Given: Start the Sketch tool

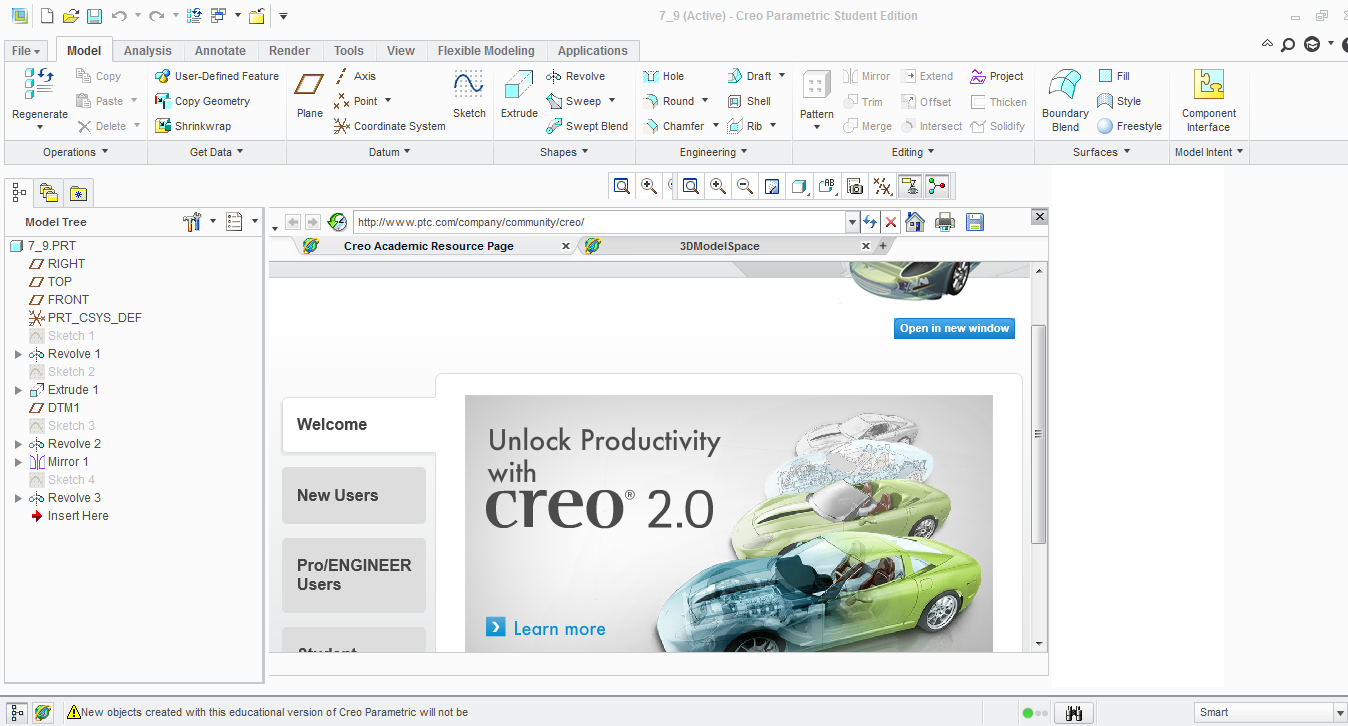Looking at the screenshot, I should [x=469, y=94].
